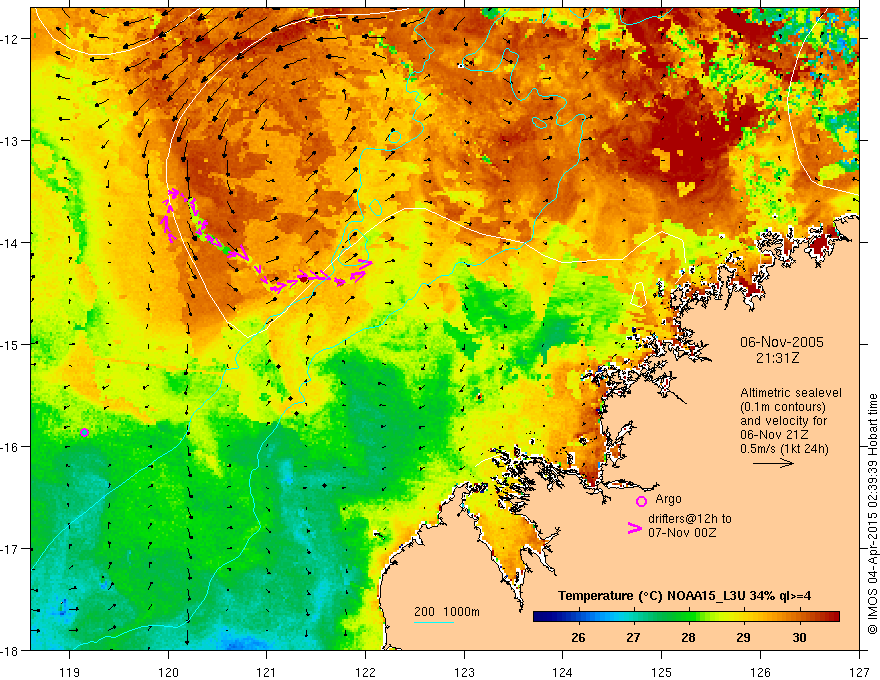Click the longitude label 121

pyautogui.click(x=267, y=672)
